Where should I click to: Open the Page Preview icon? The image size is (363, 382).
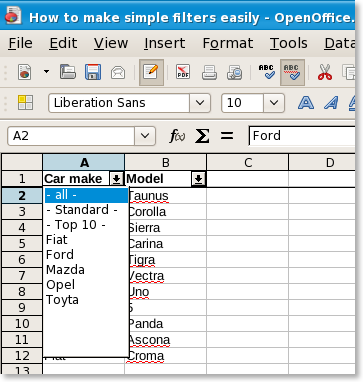coord(235,72)
